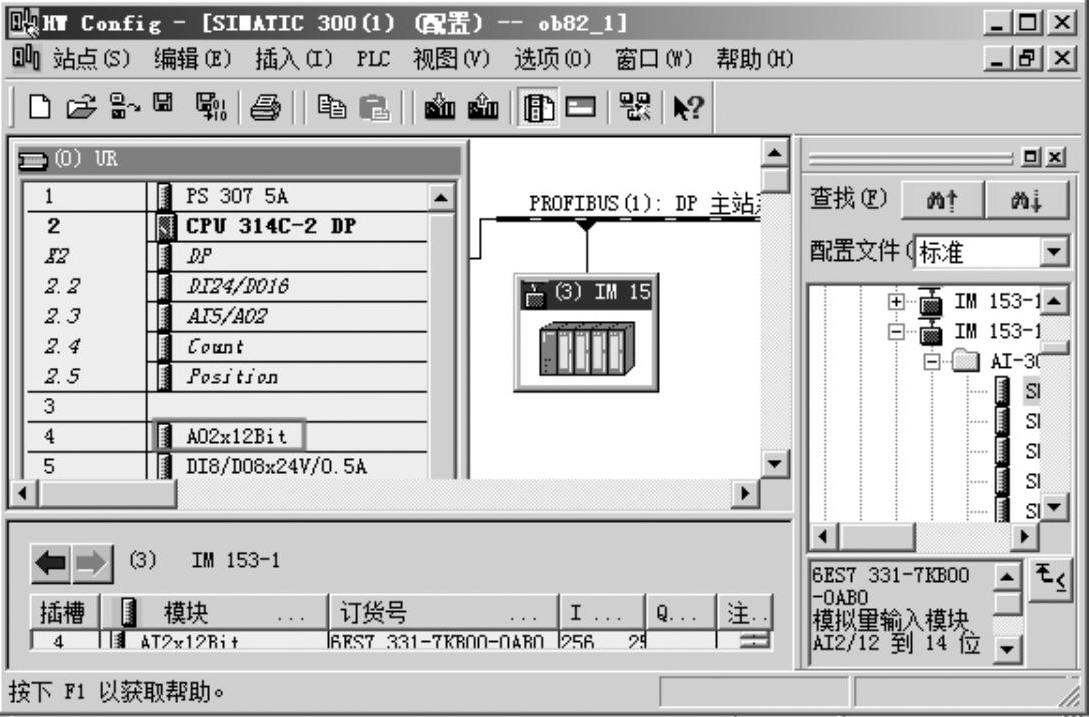
Task: Toggle the hardware catalog icon
Action: (538, 108)
